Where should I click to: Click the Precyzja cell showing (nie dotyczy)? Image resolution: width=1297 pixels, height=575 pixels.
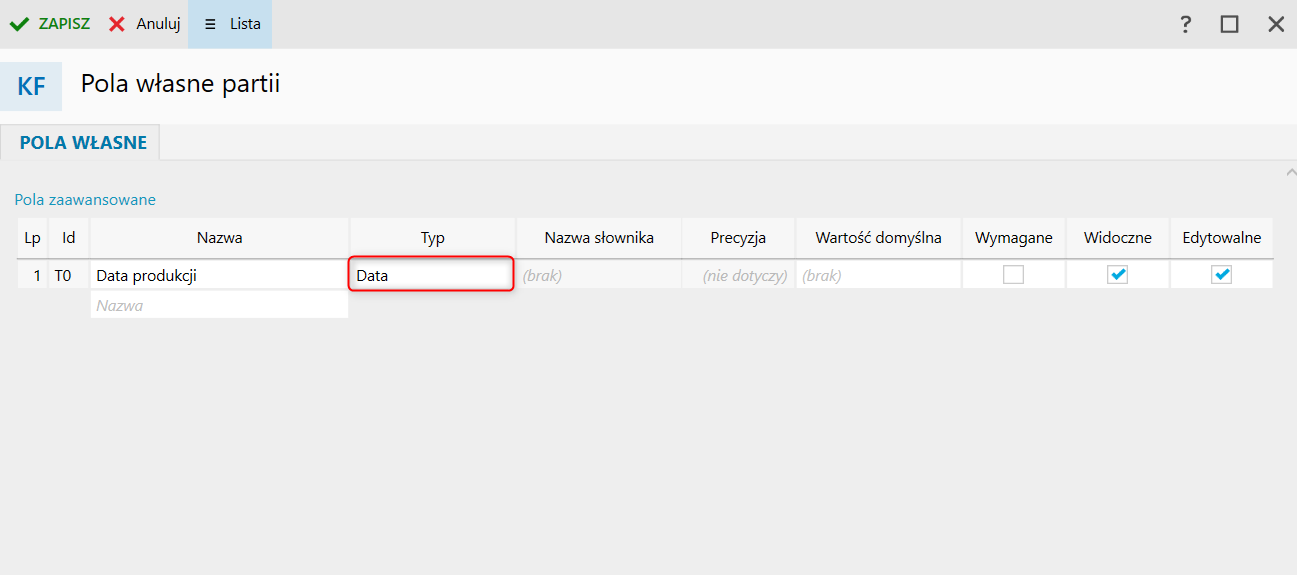[x=738, y=275]
